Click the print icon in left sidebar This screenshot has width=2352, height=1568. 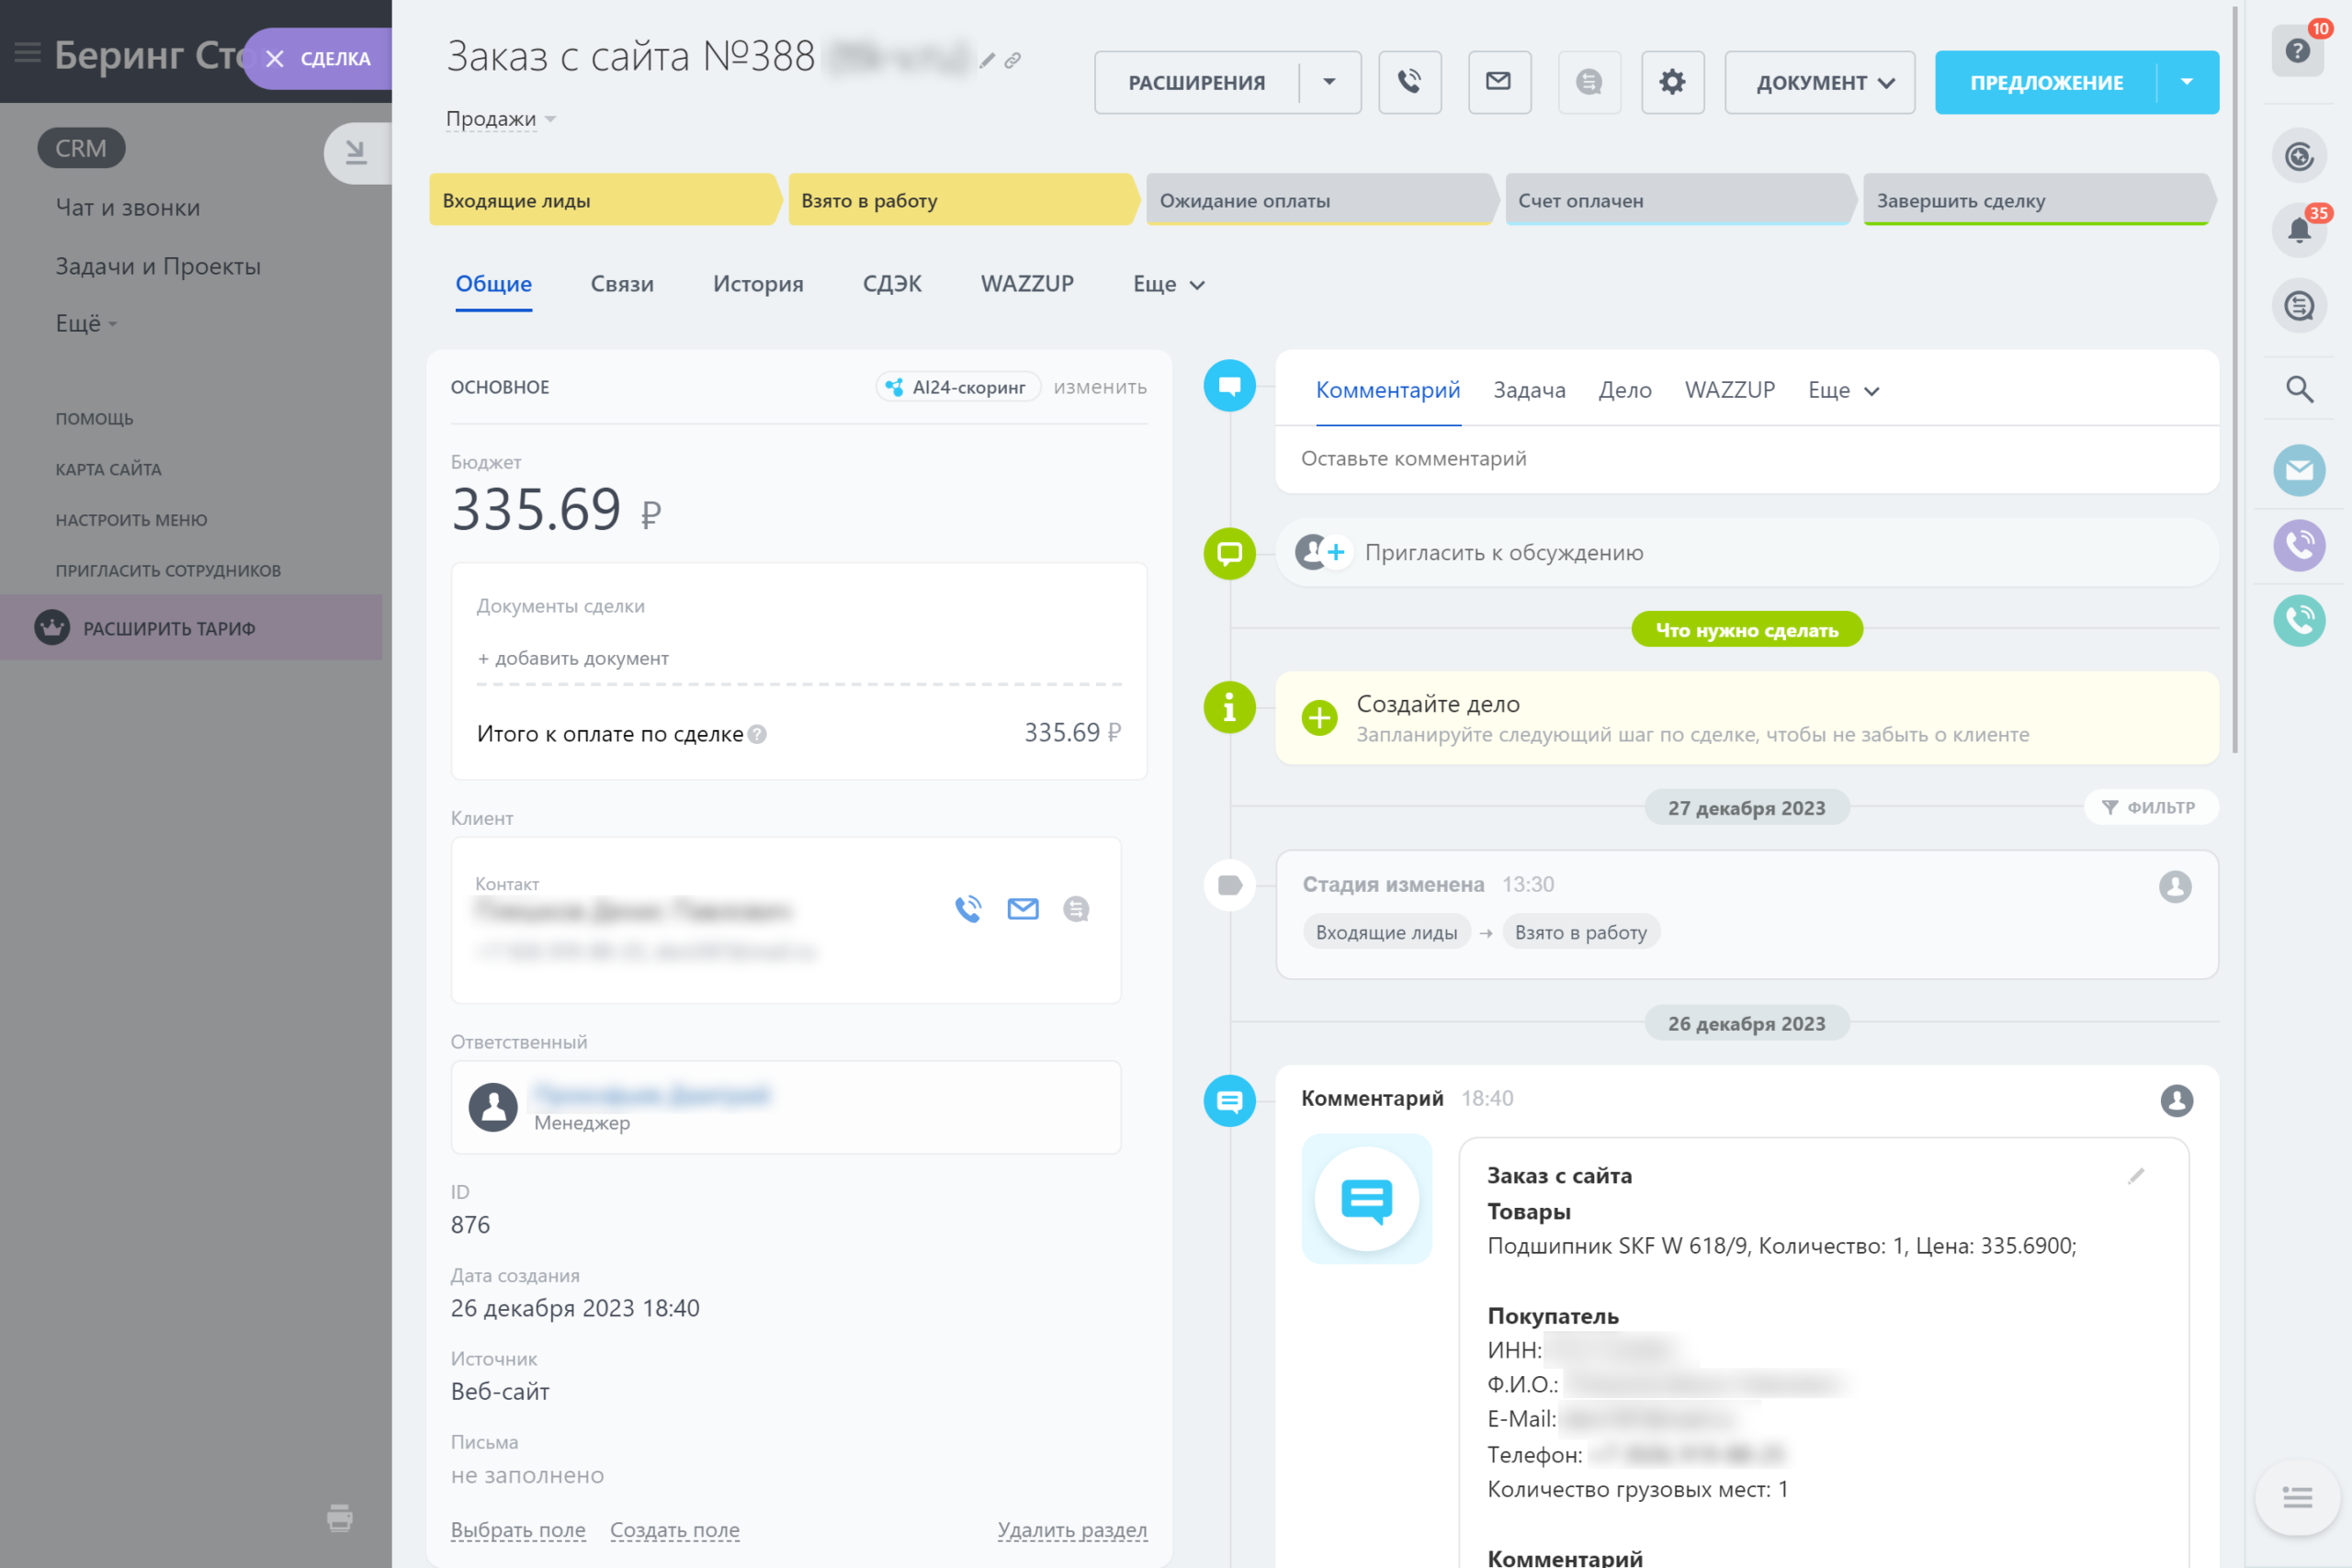(x=340, y=1517)
